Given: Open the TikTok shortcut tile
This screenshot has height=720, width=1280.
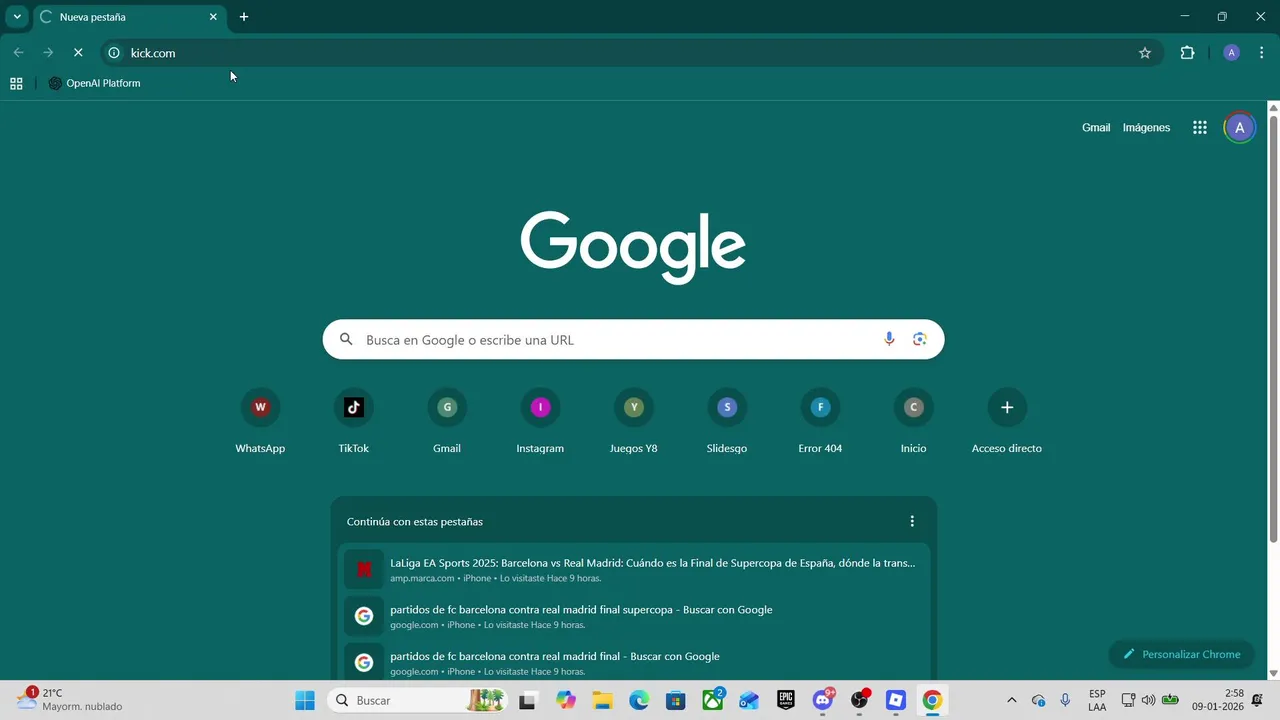Looking at the screenshot, I should click(353, 421).
